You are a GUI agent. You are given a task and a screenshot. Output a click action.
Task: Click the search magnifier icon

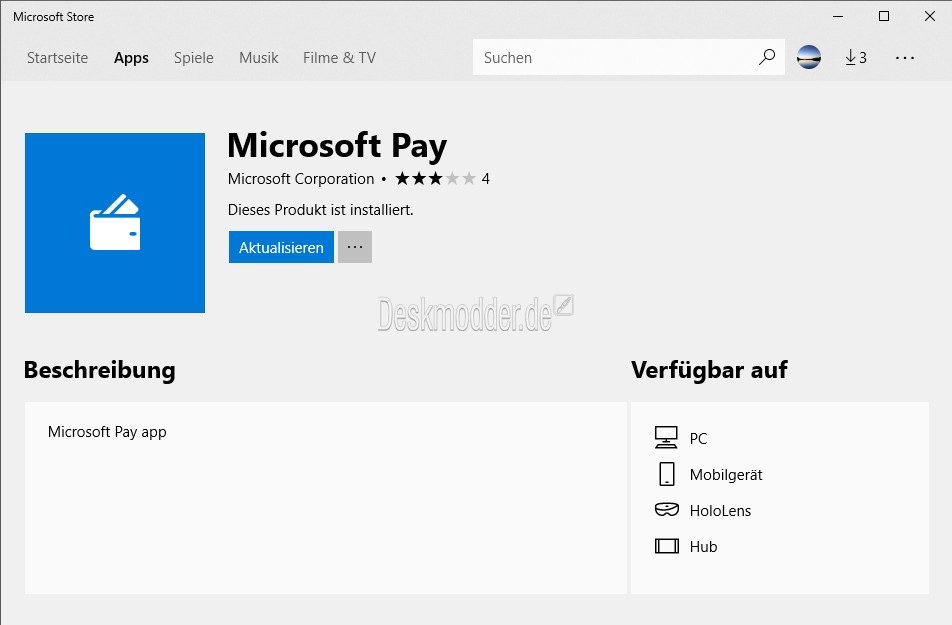click(767, 57)
